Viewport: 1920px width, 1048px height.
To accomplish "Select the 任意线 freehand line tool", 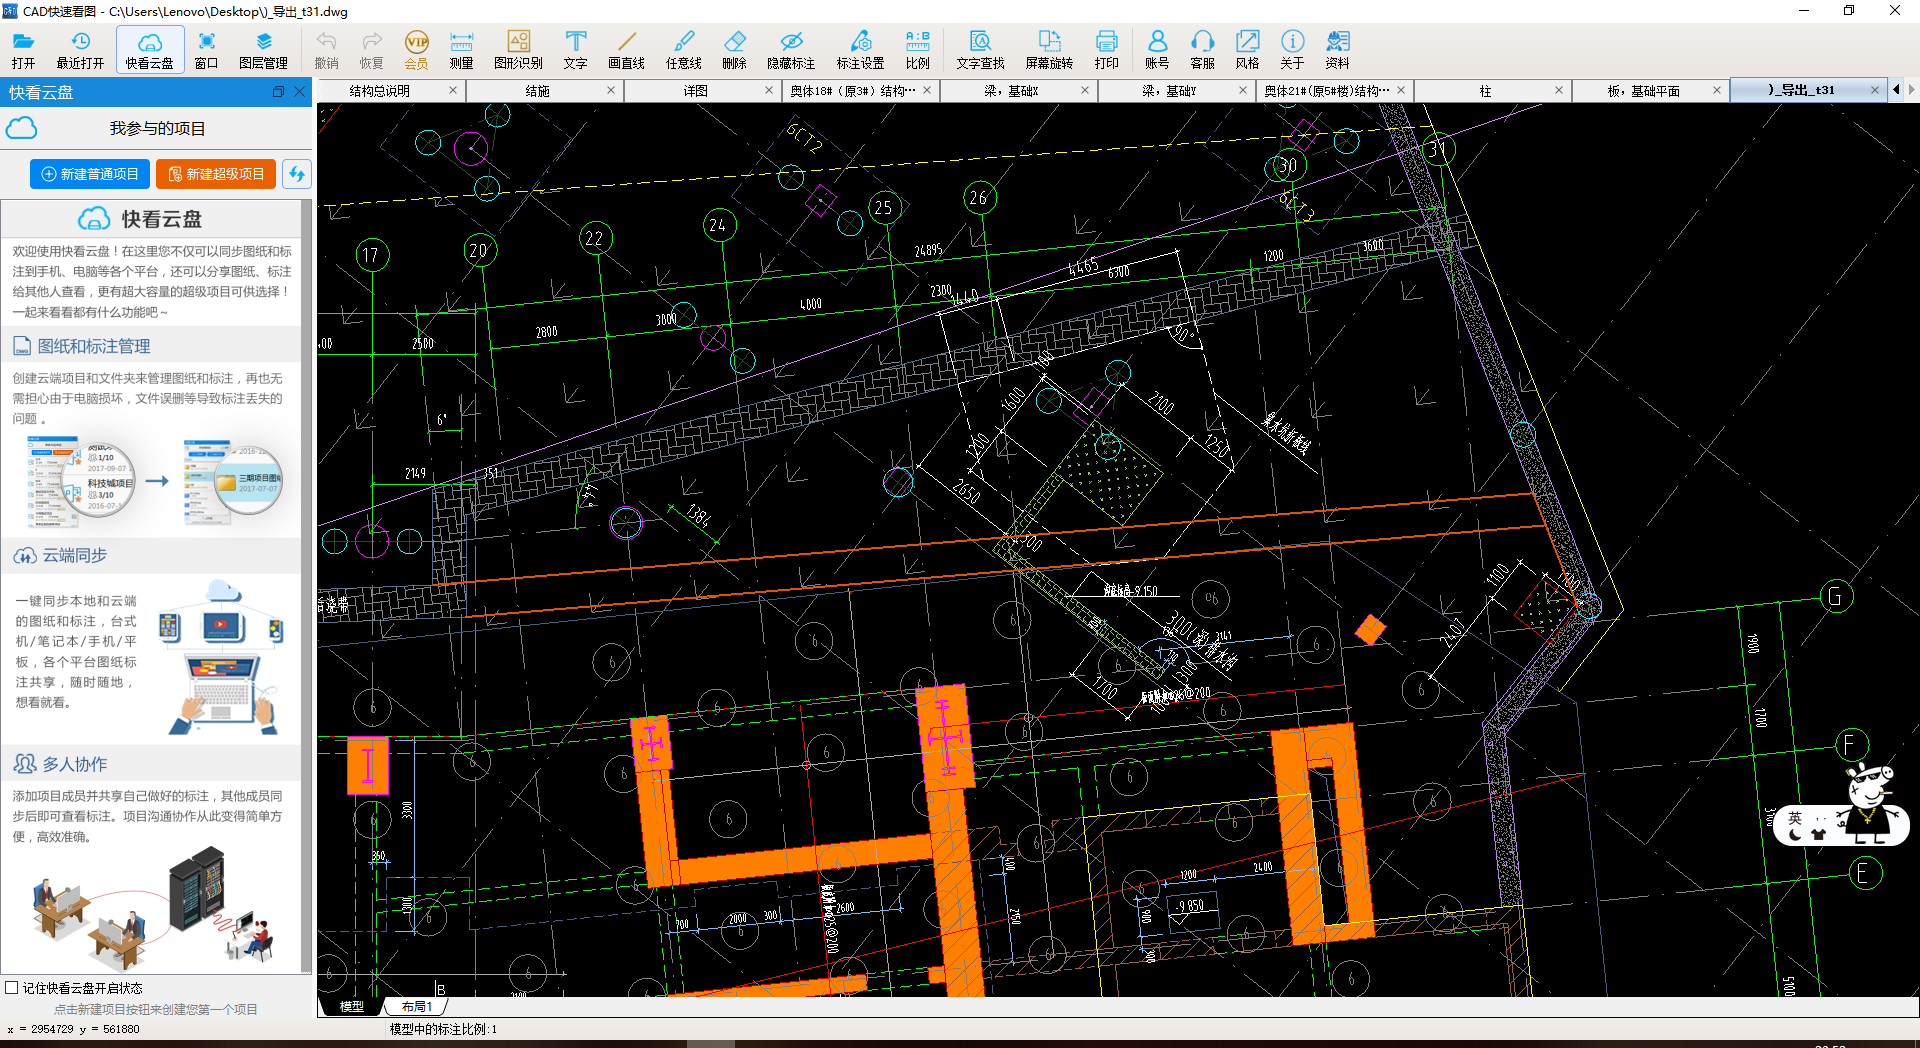I will [684, 49].
